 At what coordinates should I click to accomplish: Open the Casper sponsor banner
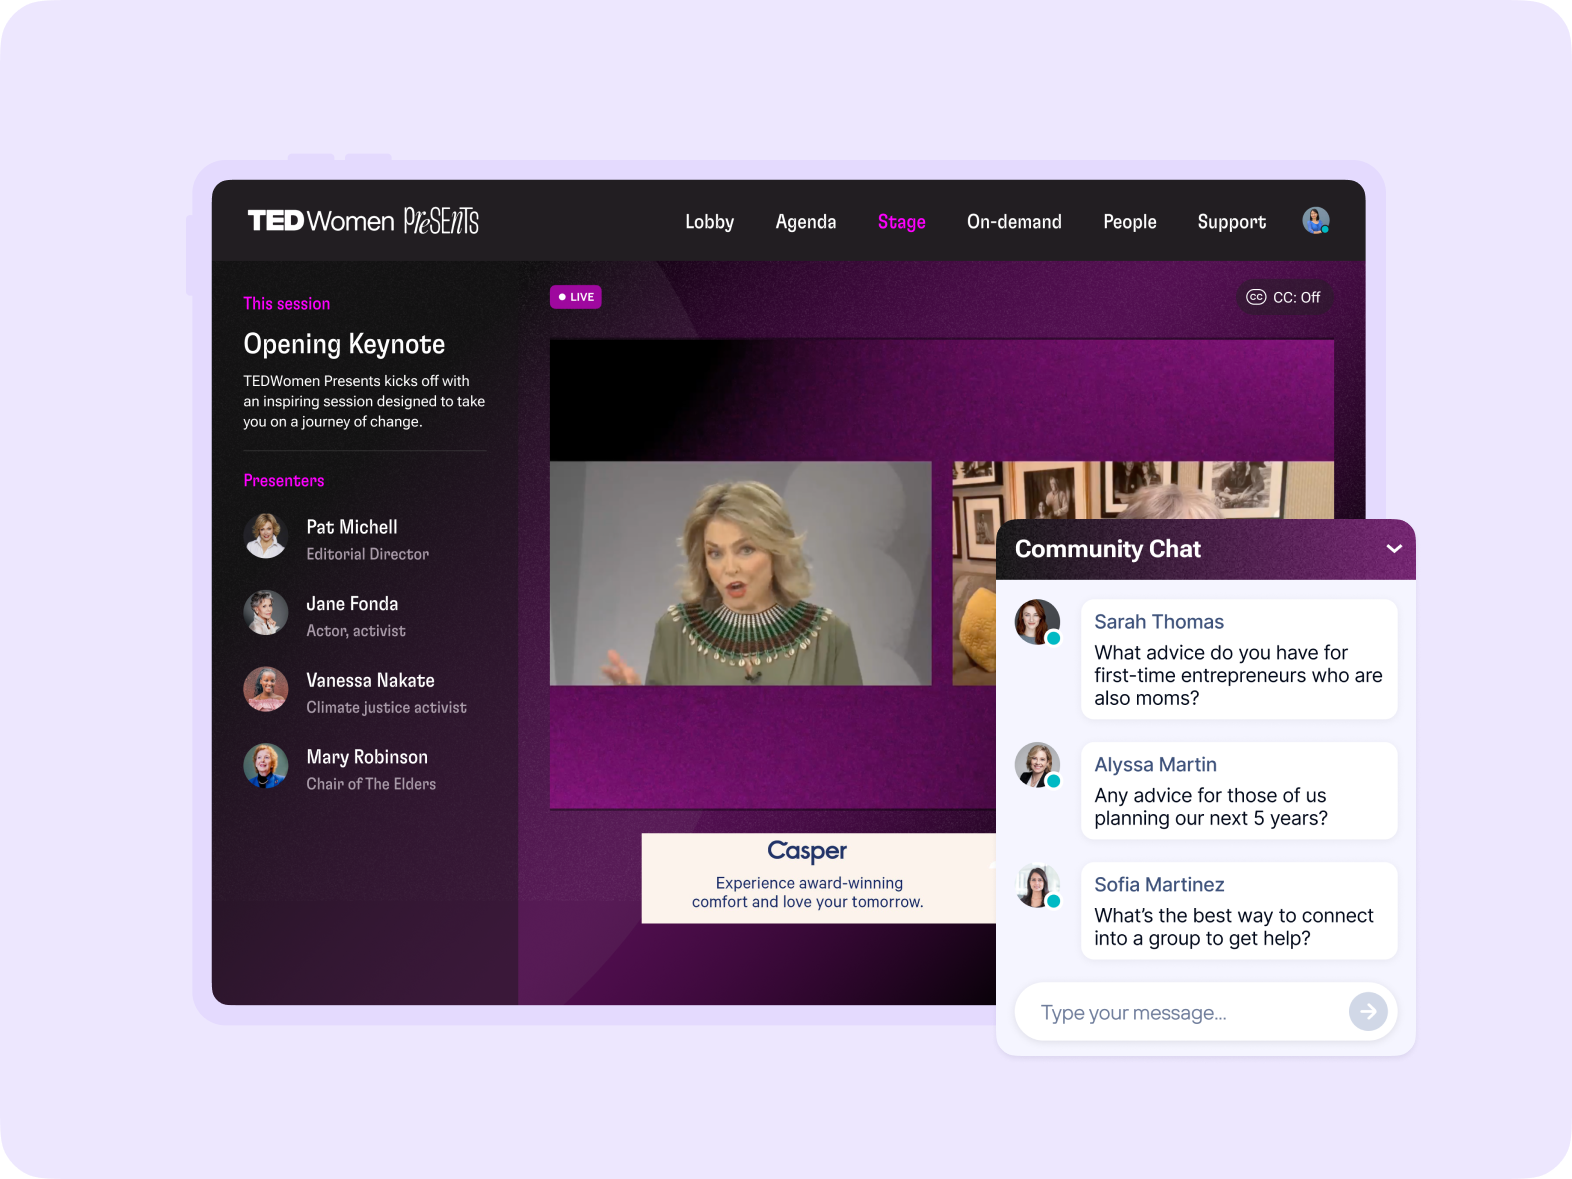click(x=818, y=878)
